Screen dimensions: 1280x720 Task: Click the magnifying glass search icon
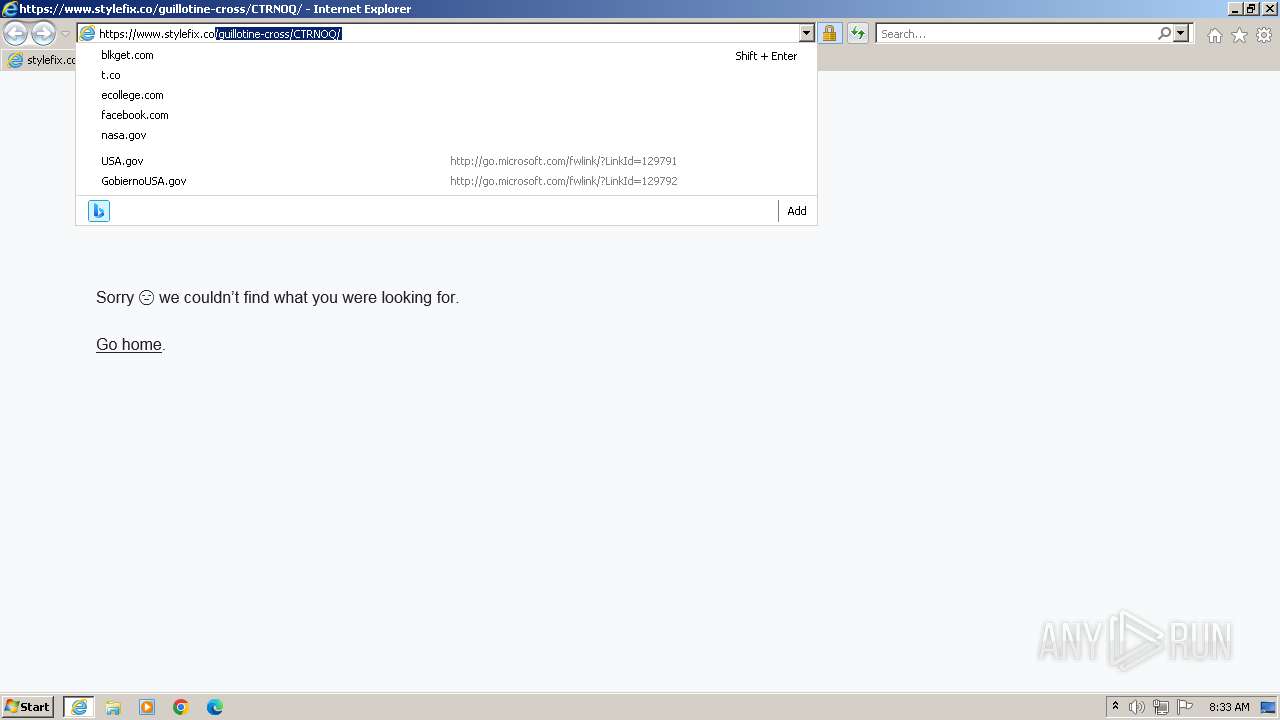pos(1164,33)
